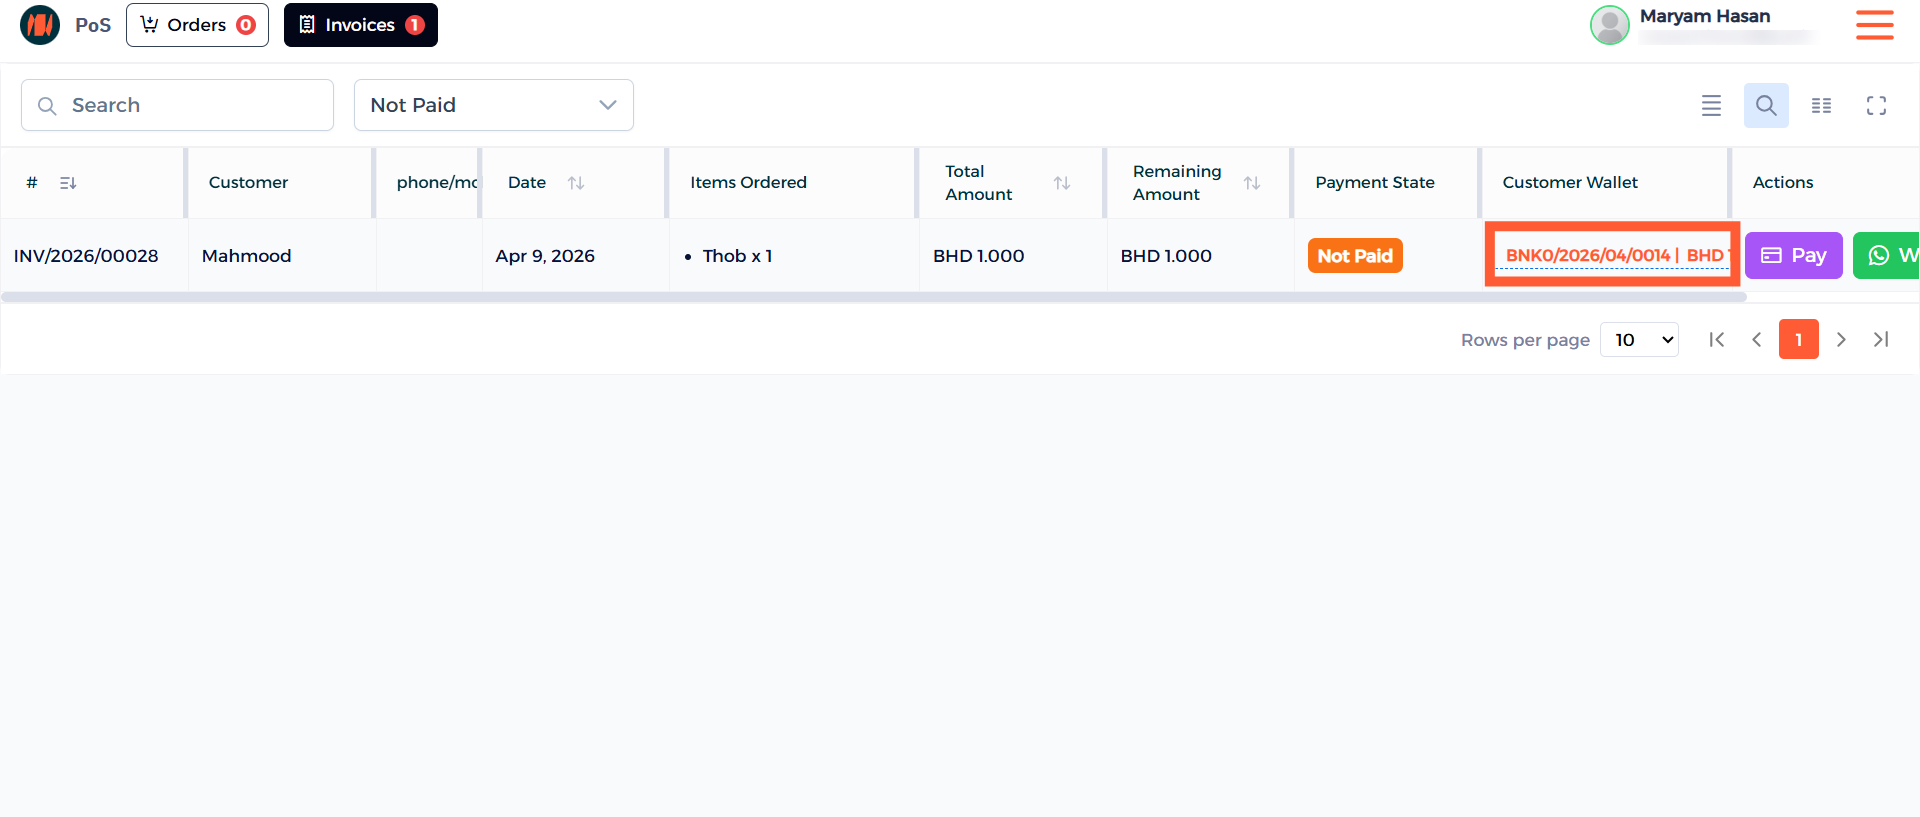The width and height of the screenshot is (1920, 817).
Task: Switch to column grid view icon
Action: click(x=1821, y=105)
